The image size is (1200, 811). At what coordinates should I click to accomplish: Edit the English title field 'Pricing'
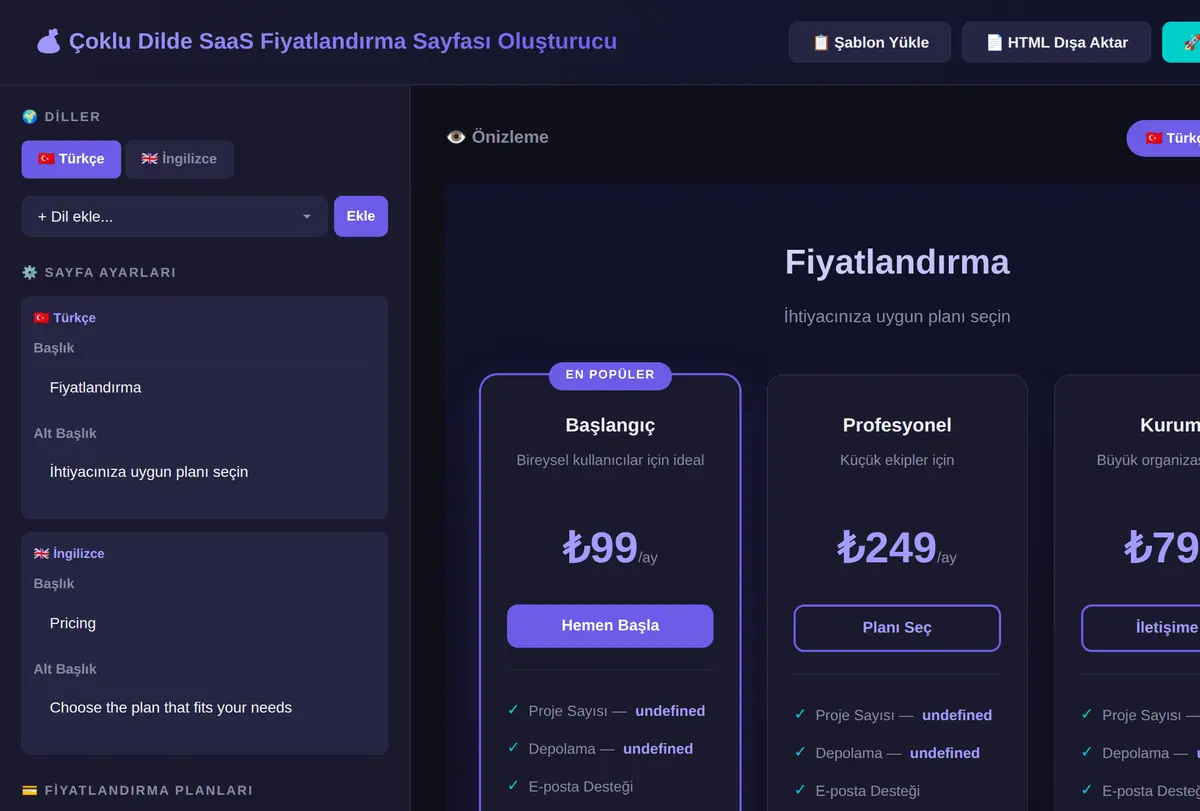tap(204, 623)
